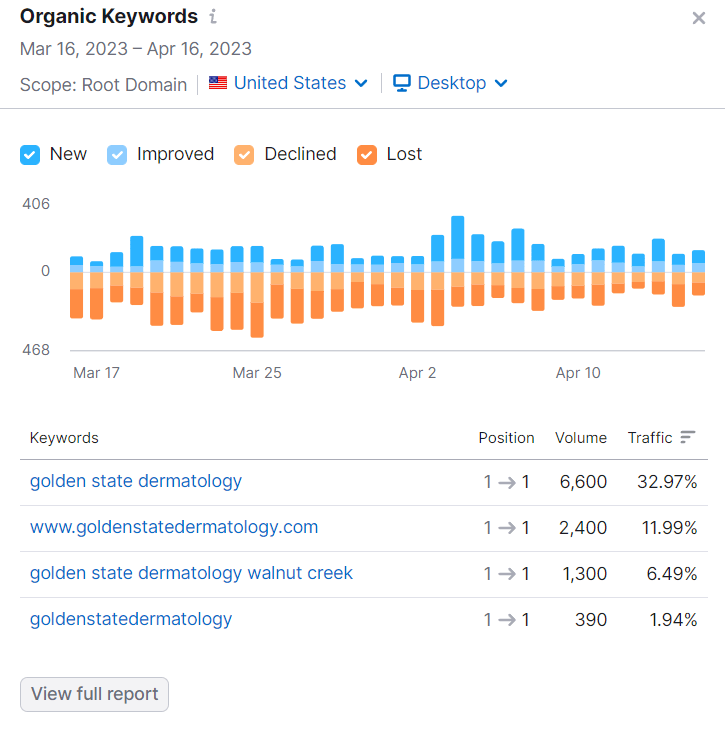This screenshot has height=732, width=725.
Task: Close the Organic Keywords panel
Action: coord(698,18)
